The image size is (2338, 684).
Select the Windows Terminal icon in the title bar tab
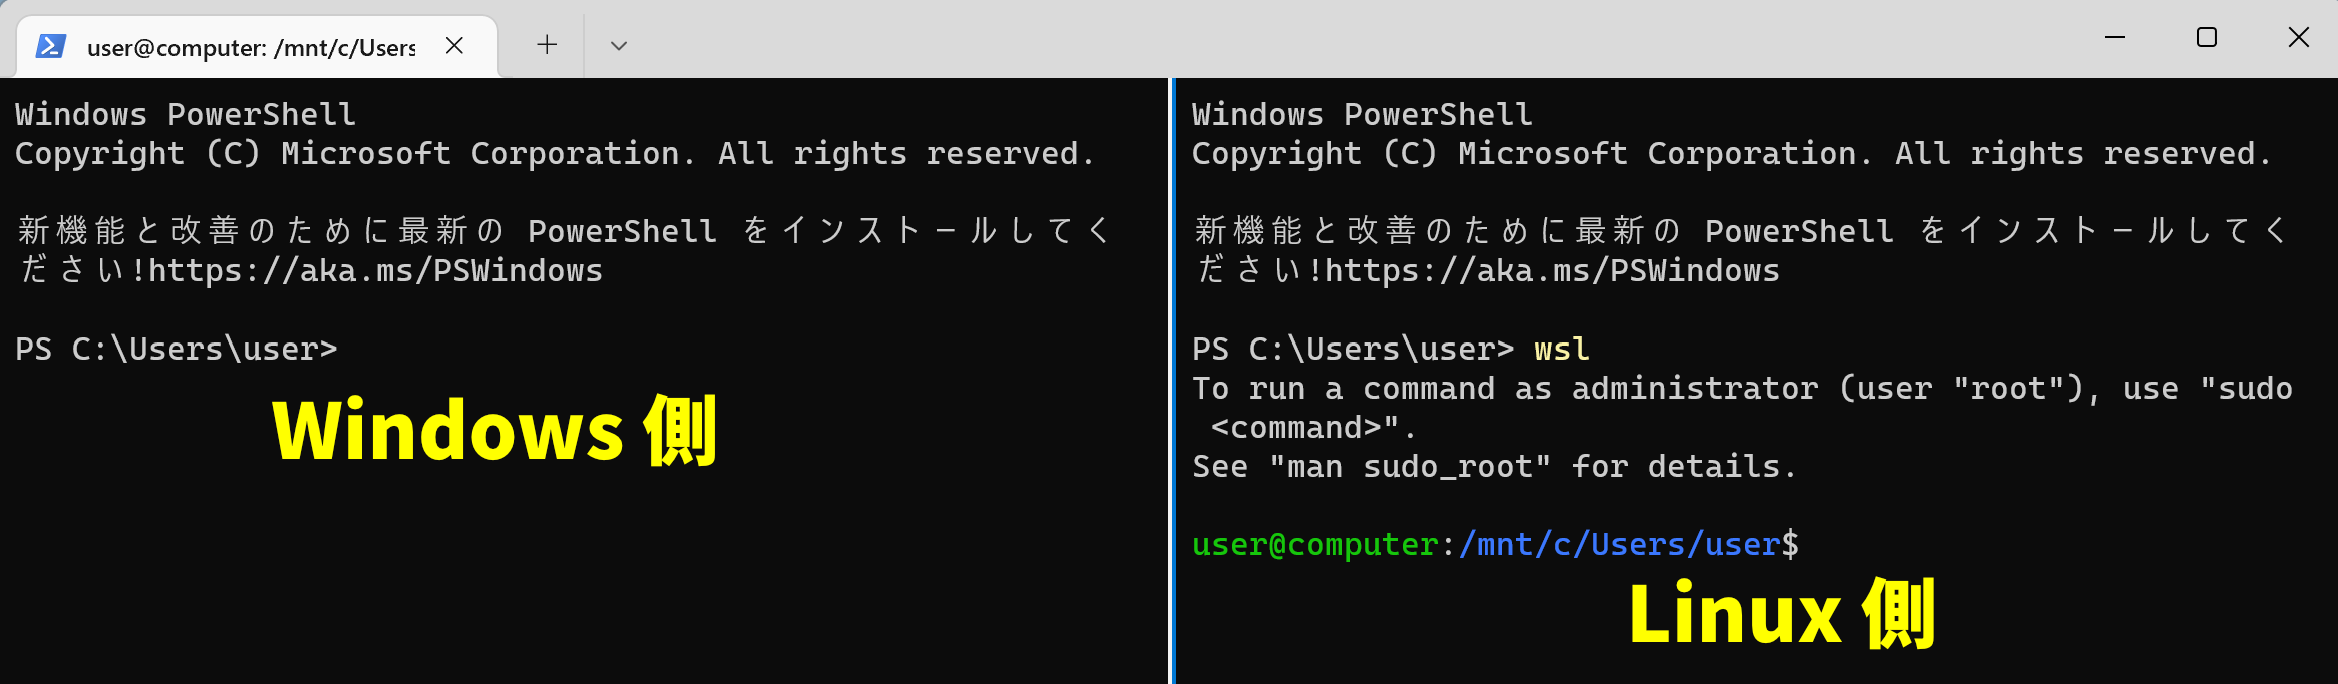coord(52,44)
